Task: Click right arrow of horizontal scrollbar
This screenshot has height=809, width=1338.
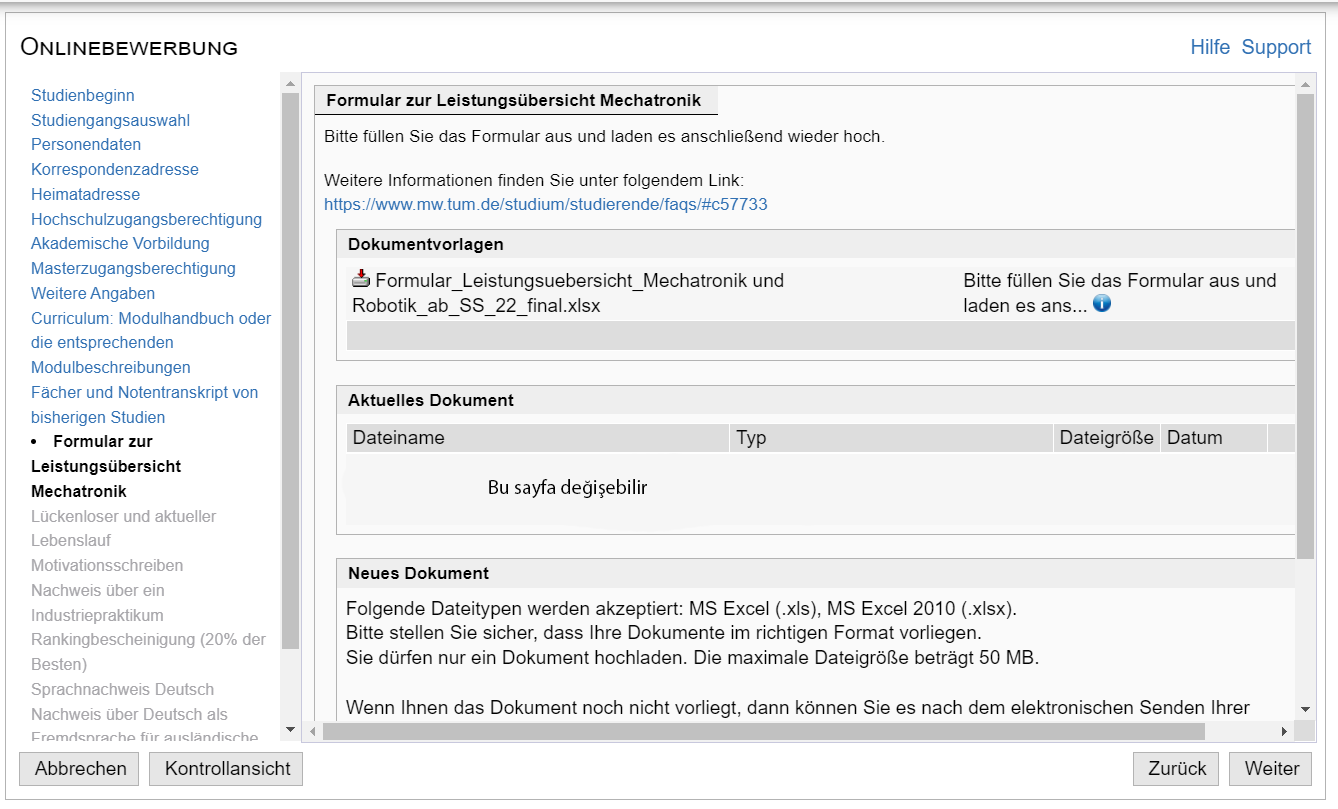Action: coord(1284,732)
